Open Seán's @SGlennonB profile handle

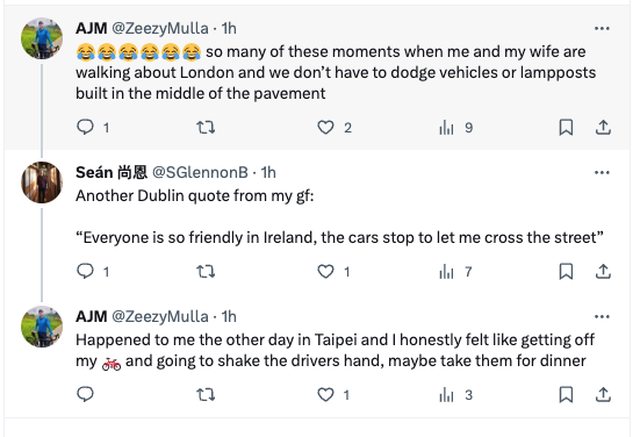point(201,173)
